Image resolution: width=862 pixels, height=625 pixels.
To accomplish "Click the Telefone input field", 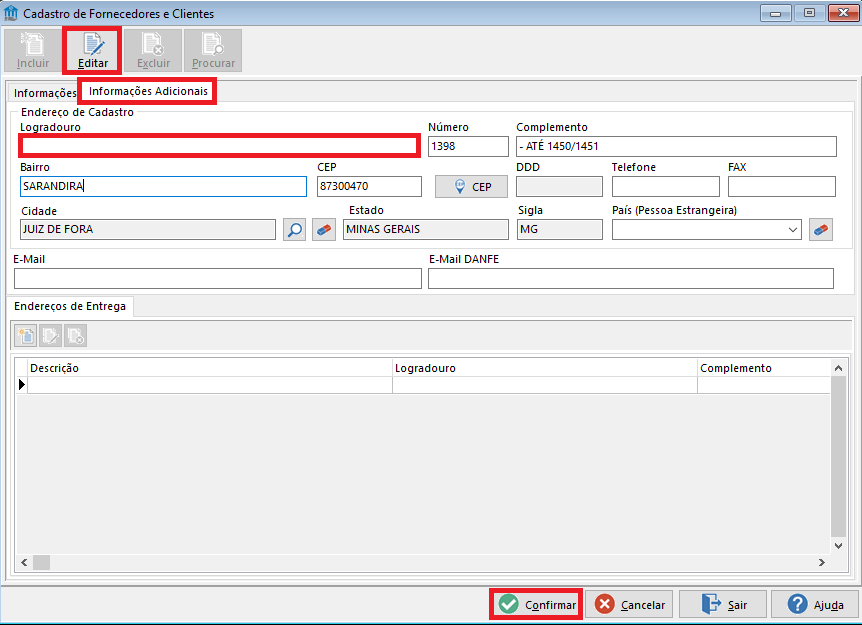I will 665,186.
